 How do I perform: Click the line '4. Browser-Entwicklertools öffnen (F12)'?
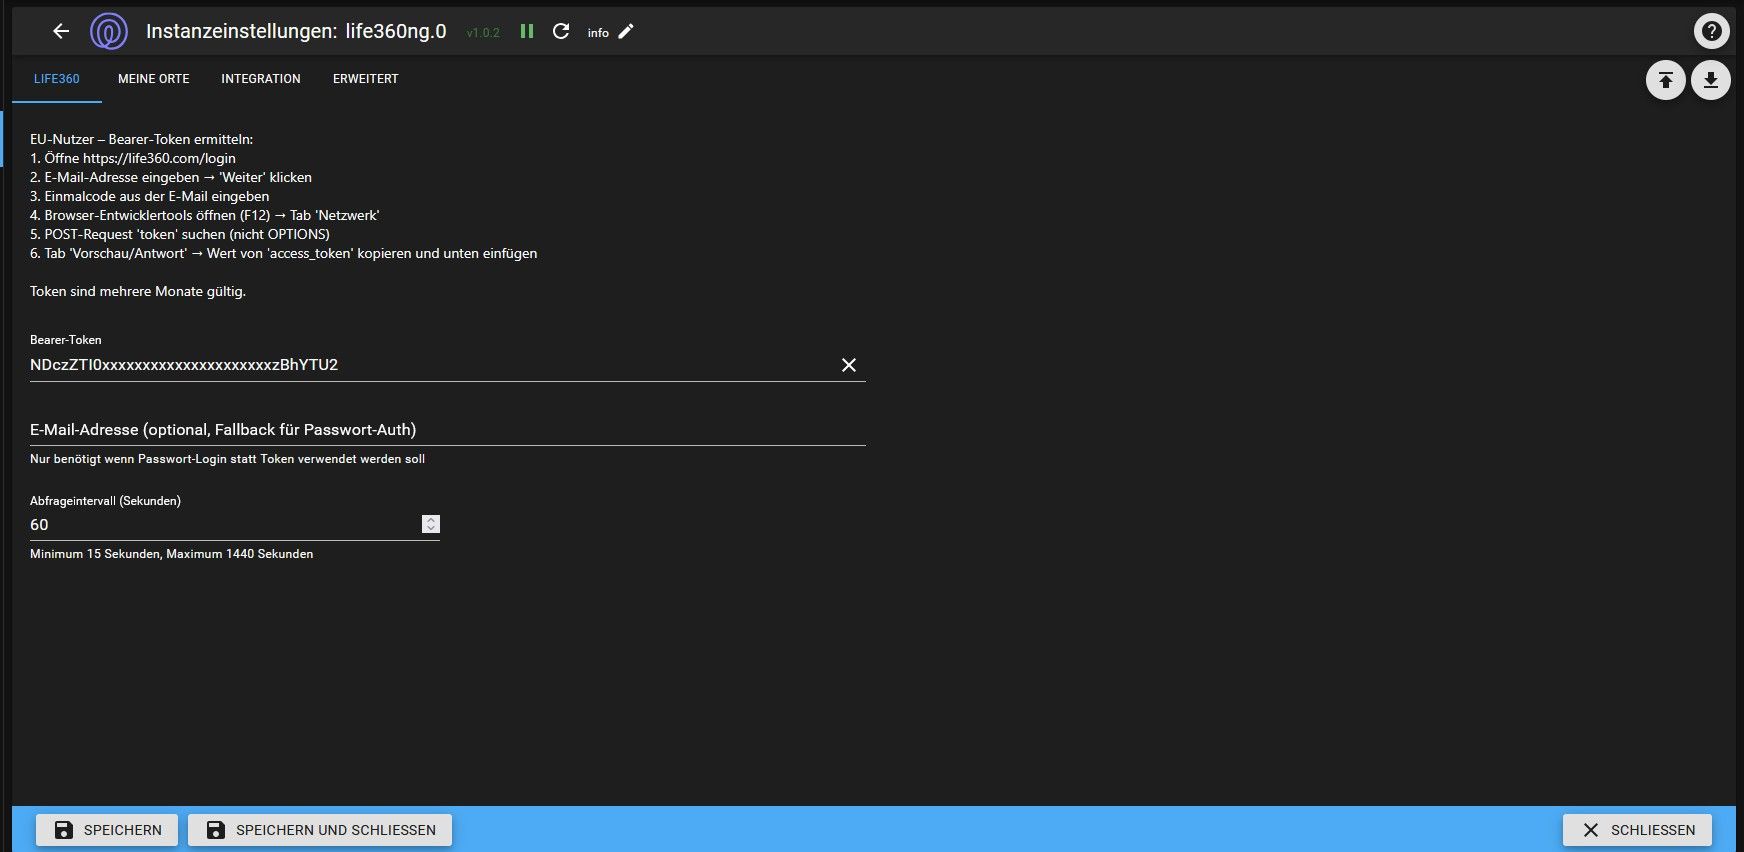[x=205, y=215]
